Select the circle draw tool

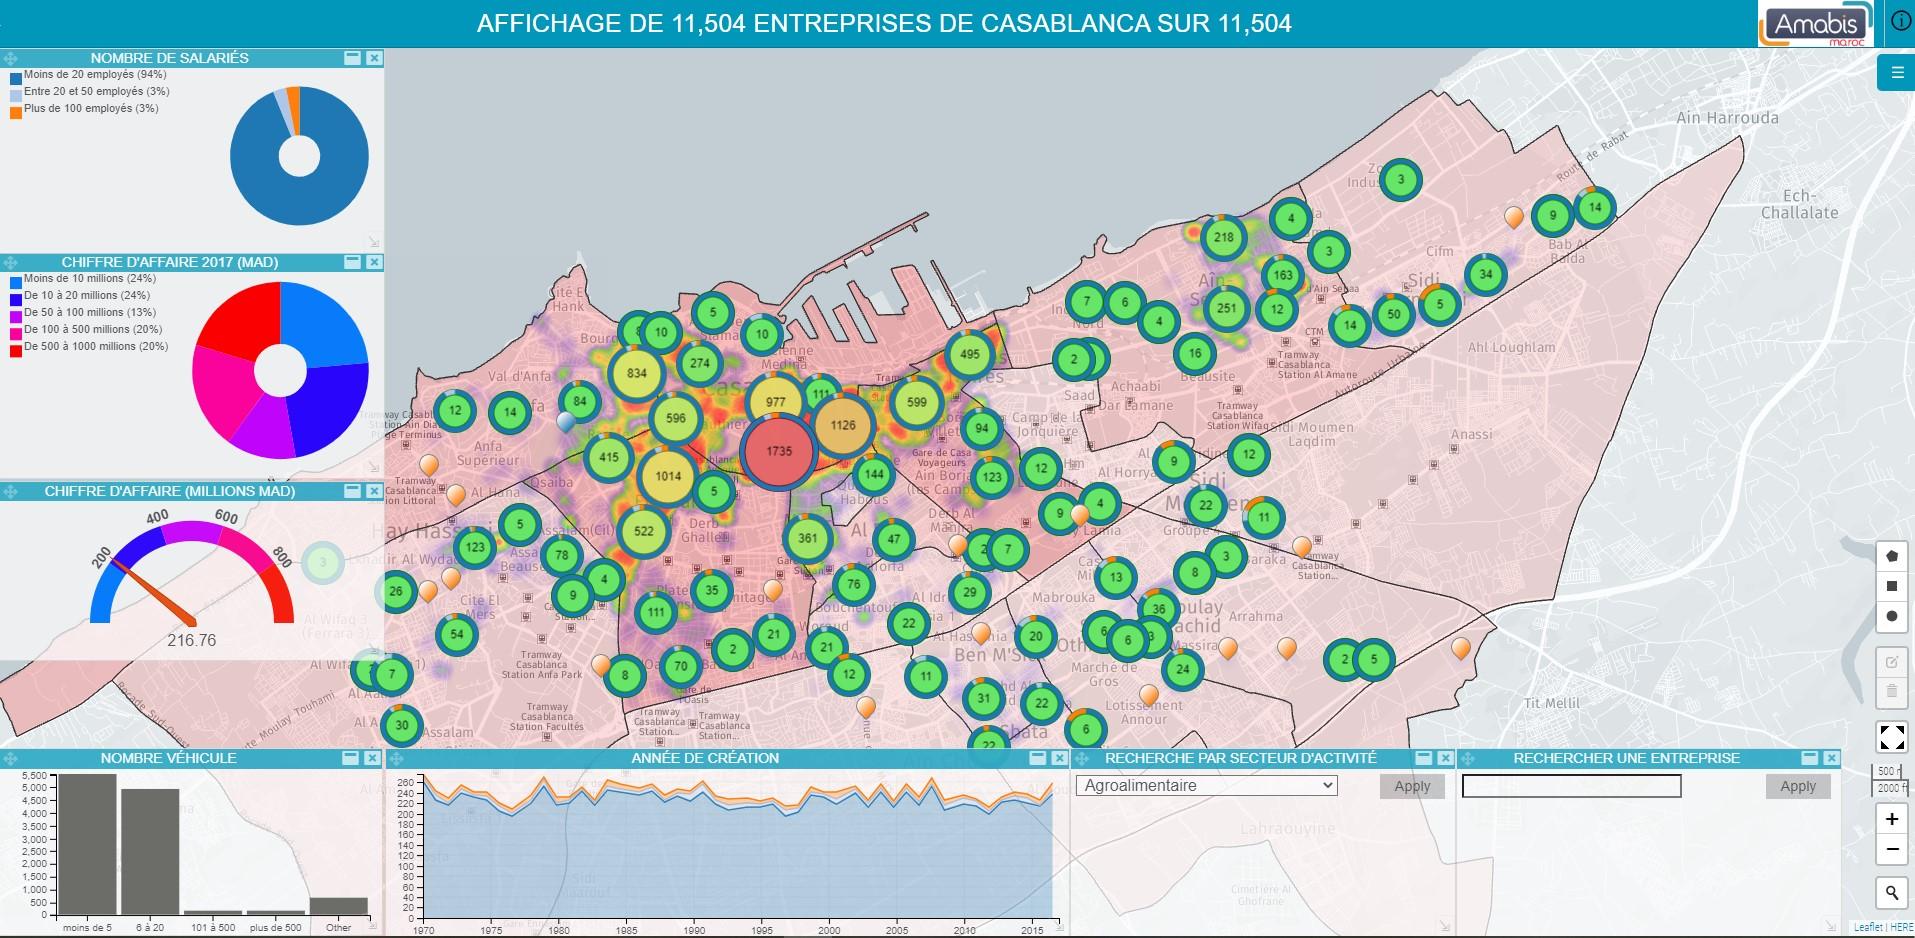coord(1891,617)
